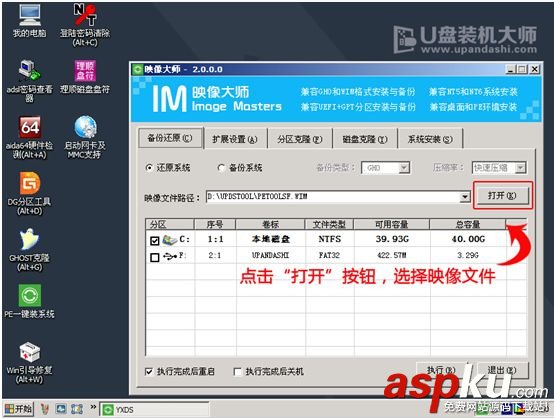
Task: Enable 执行完成后关机 checkbox
Action: 238,371
